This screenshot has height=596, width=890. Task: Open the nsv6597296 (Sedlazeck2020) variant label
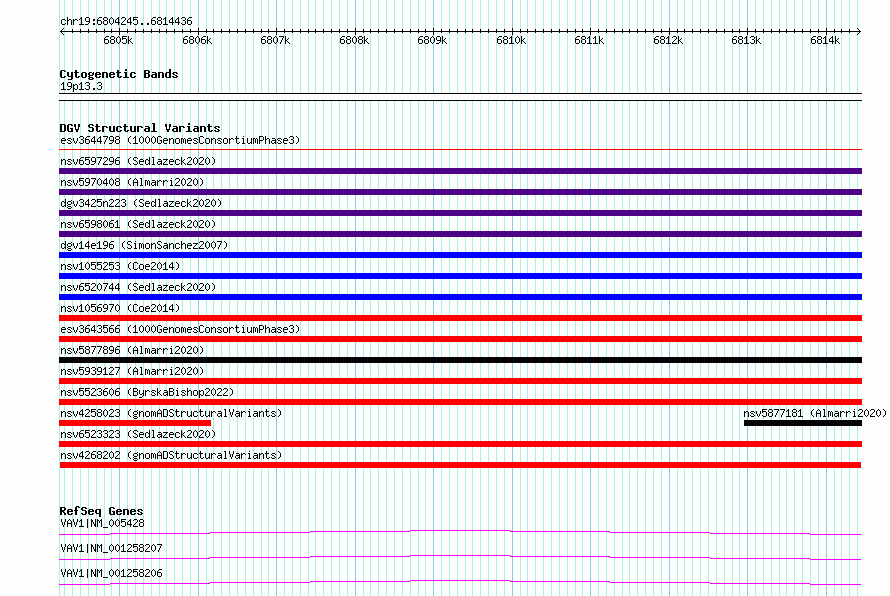pos(138,161)
